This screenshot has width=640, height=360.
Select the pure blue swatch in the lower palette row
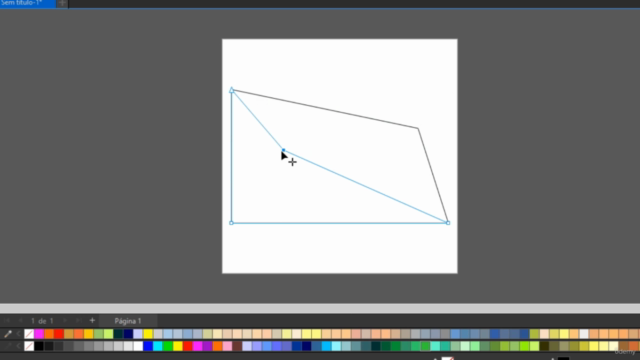click(x=148, y=346)
